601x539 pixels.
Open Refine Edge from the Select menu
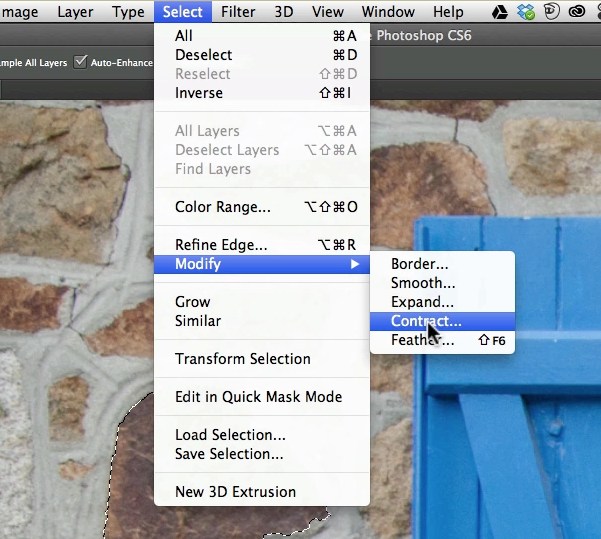point(221,245)
